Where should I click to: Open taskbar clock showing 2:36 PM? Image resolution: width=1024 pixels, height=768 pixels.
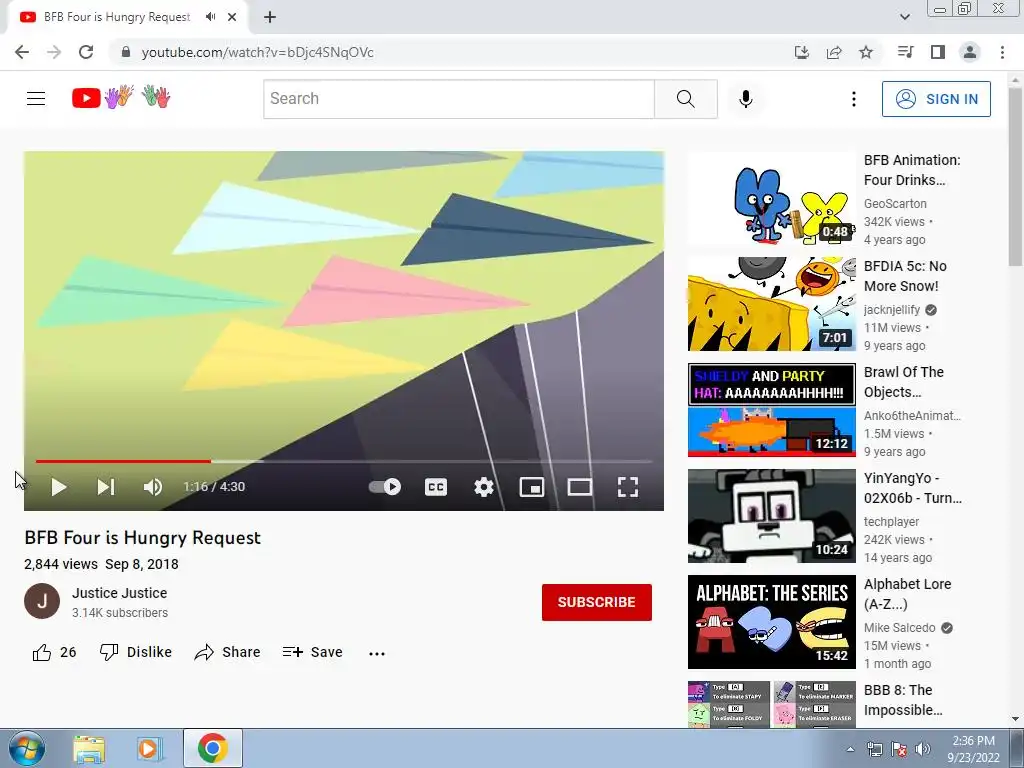(x=973, y=749)
